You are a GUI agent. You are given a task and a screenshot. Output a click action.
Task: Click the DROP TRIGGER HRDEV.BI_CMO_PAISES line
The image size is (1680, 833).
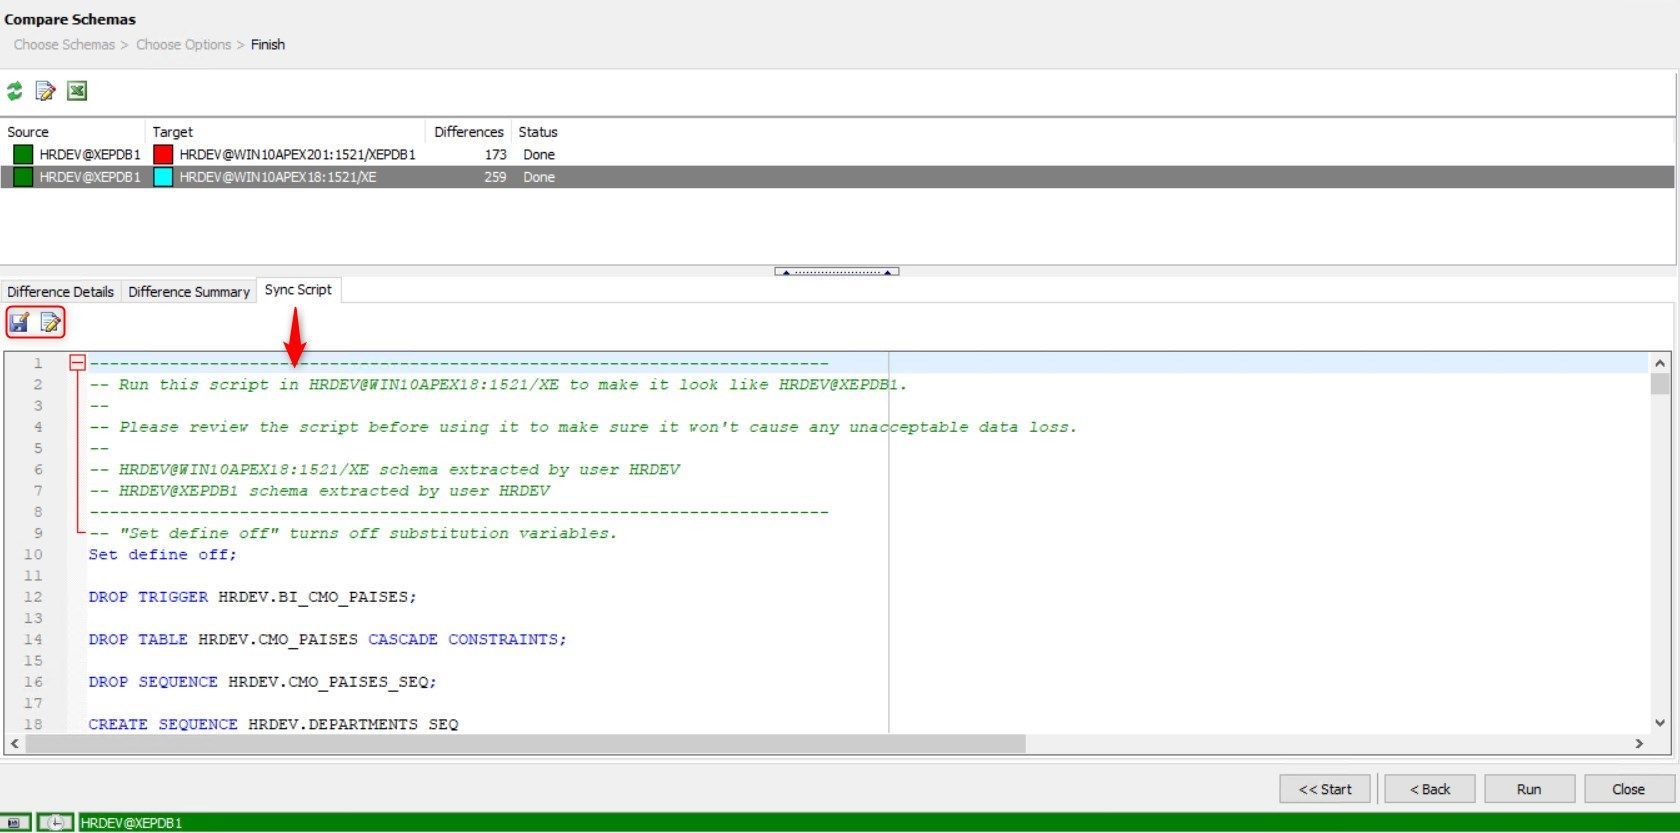[x=253, y=597]
